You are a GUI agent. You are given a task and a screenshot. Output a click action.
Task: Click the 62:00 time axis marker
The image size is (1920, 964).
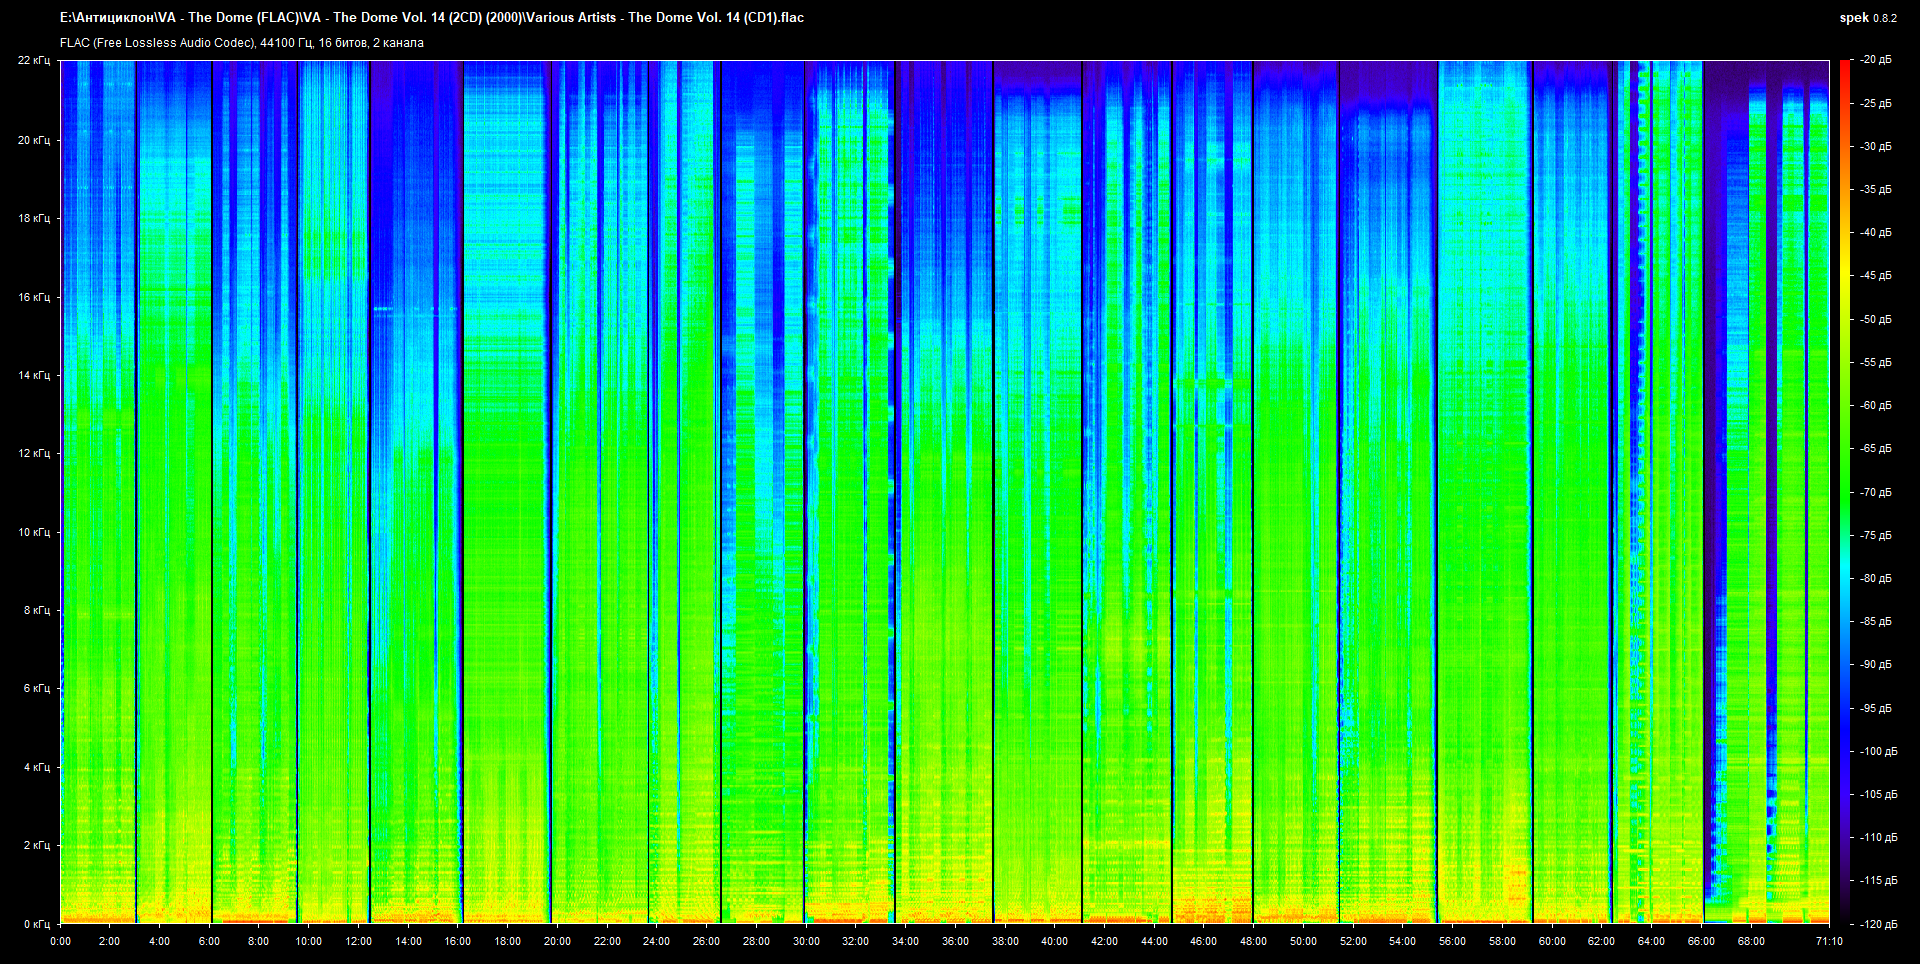point(1601,941)
